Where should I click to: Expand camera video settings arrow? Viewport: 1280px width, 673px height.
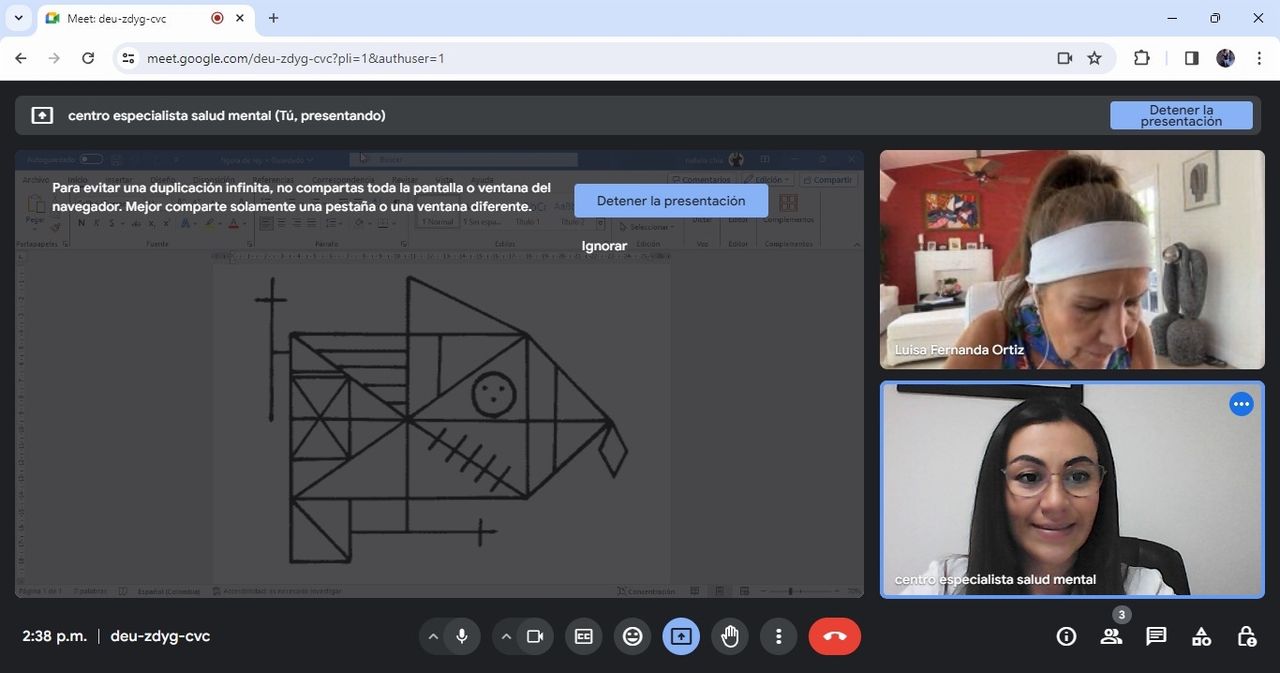point(506,636)
